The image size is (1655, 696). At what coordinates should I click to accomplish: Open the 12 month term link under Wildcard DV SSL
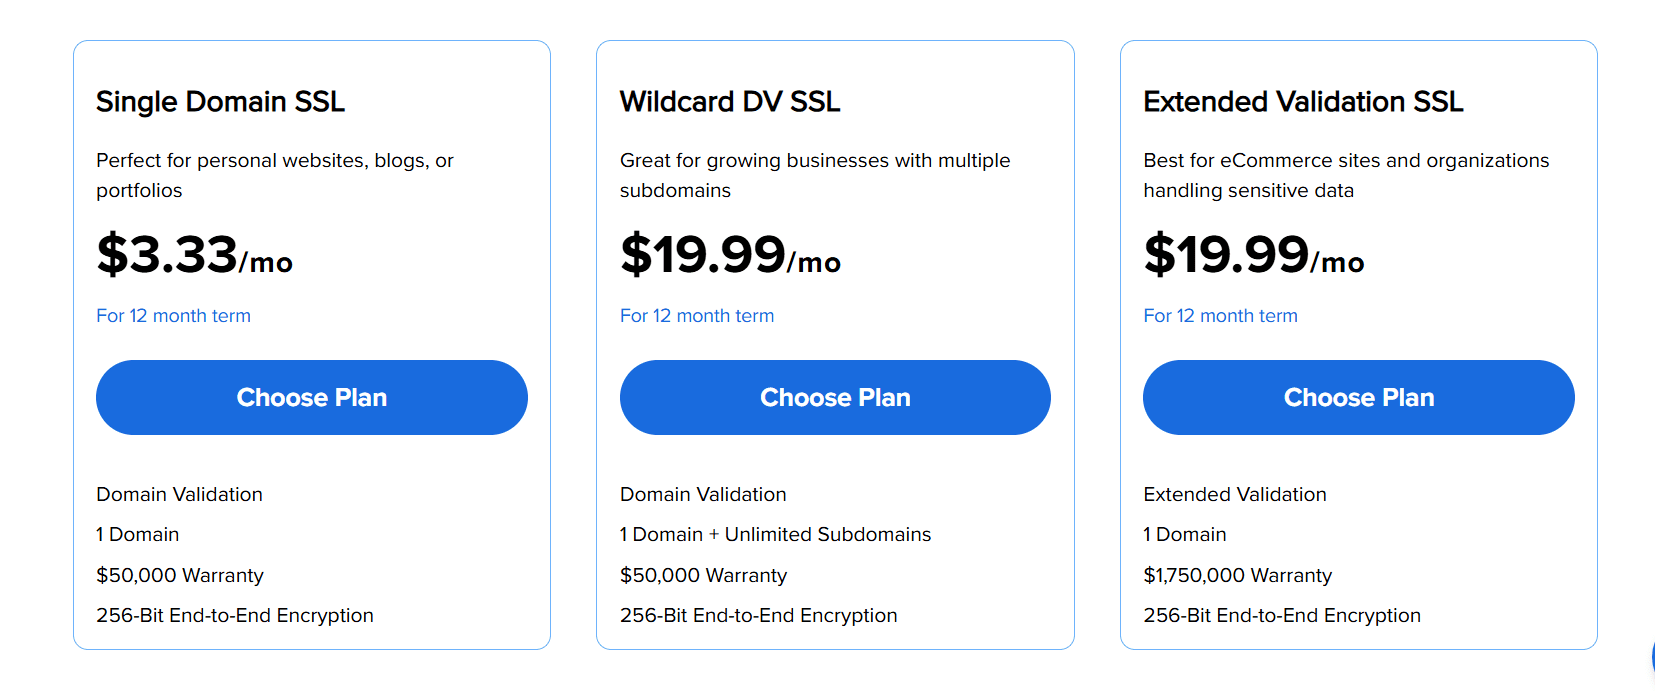tap(697, 315)
